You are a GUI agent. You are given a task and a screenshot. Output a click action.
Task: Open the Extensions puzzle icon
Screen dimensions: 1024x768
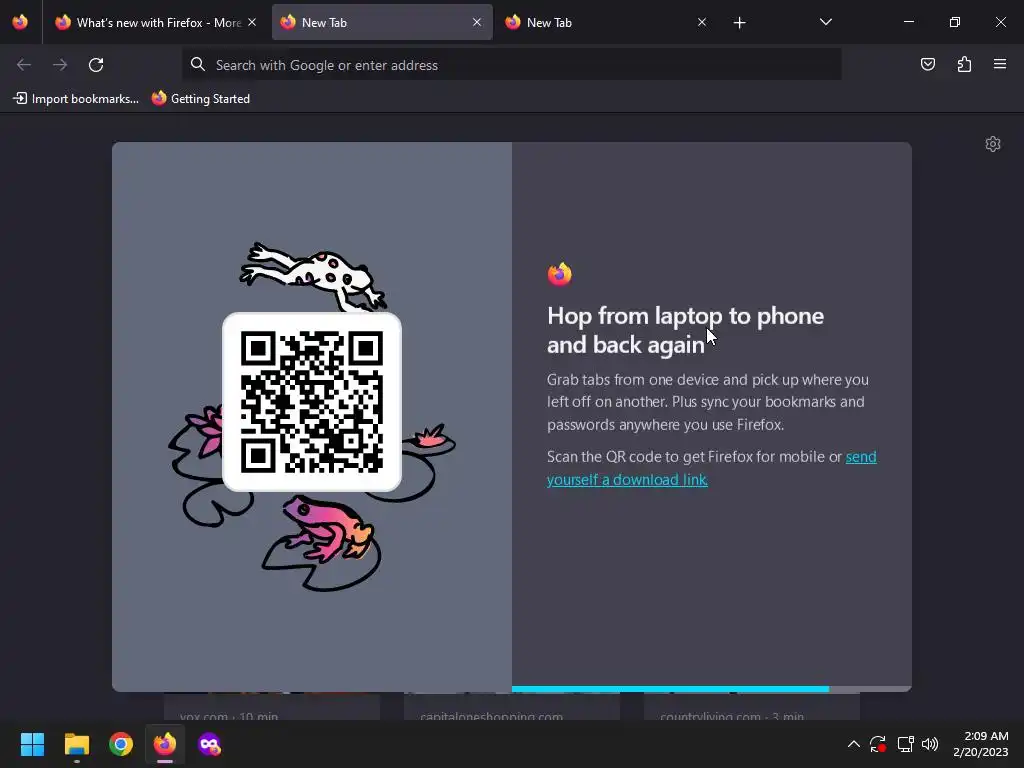coord(964,64)
